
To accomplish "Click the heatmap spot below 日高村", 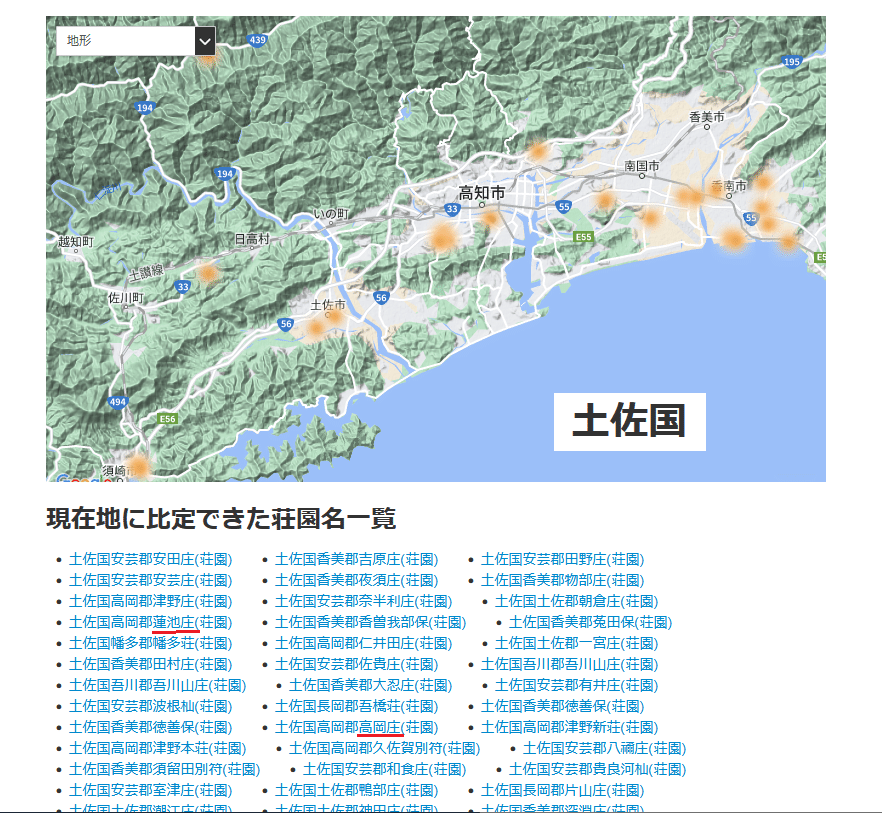I will (x=208, y=273).
